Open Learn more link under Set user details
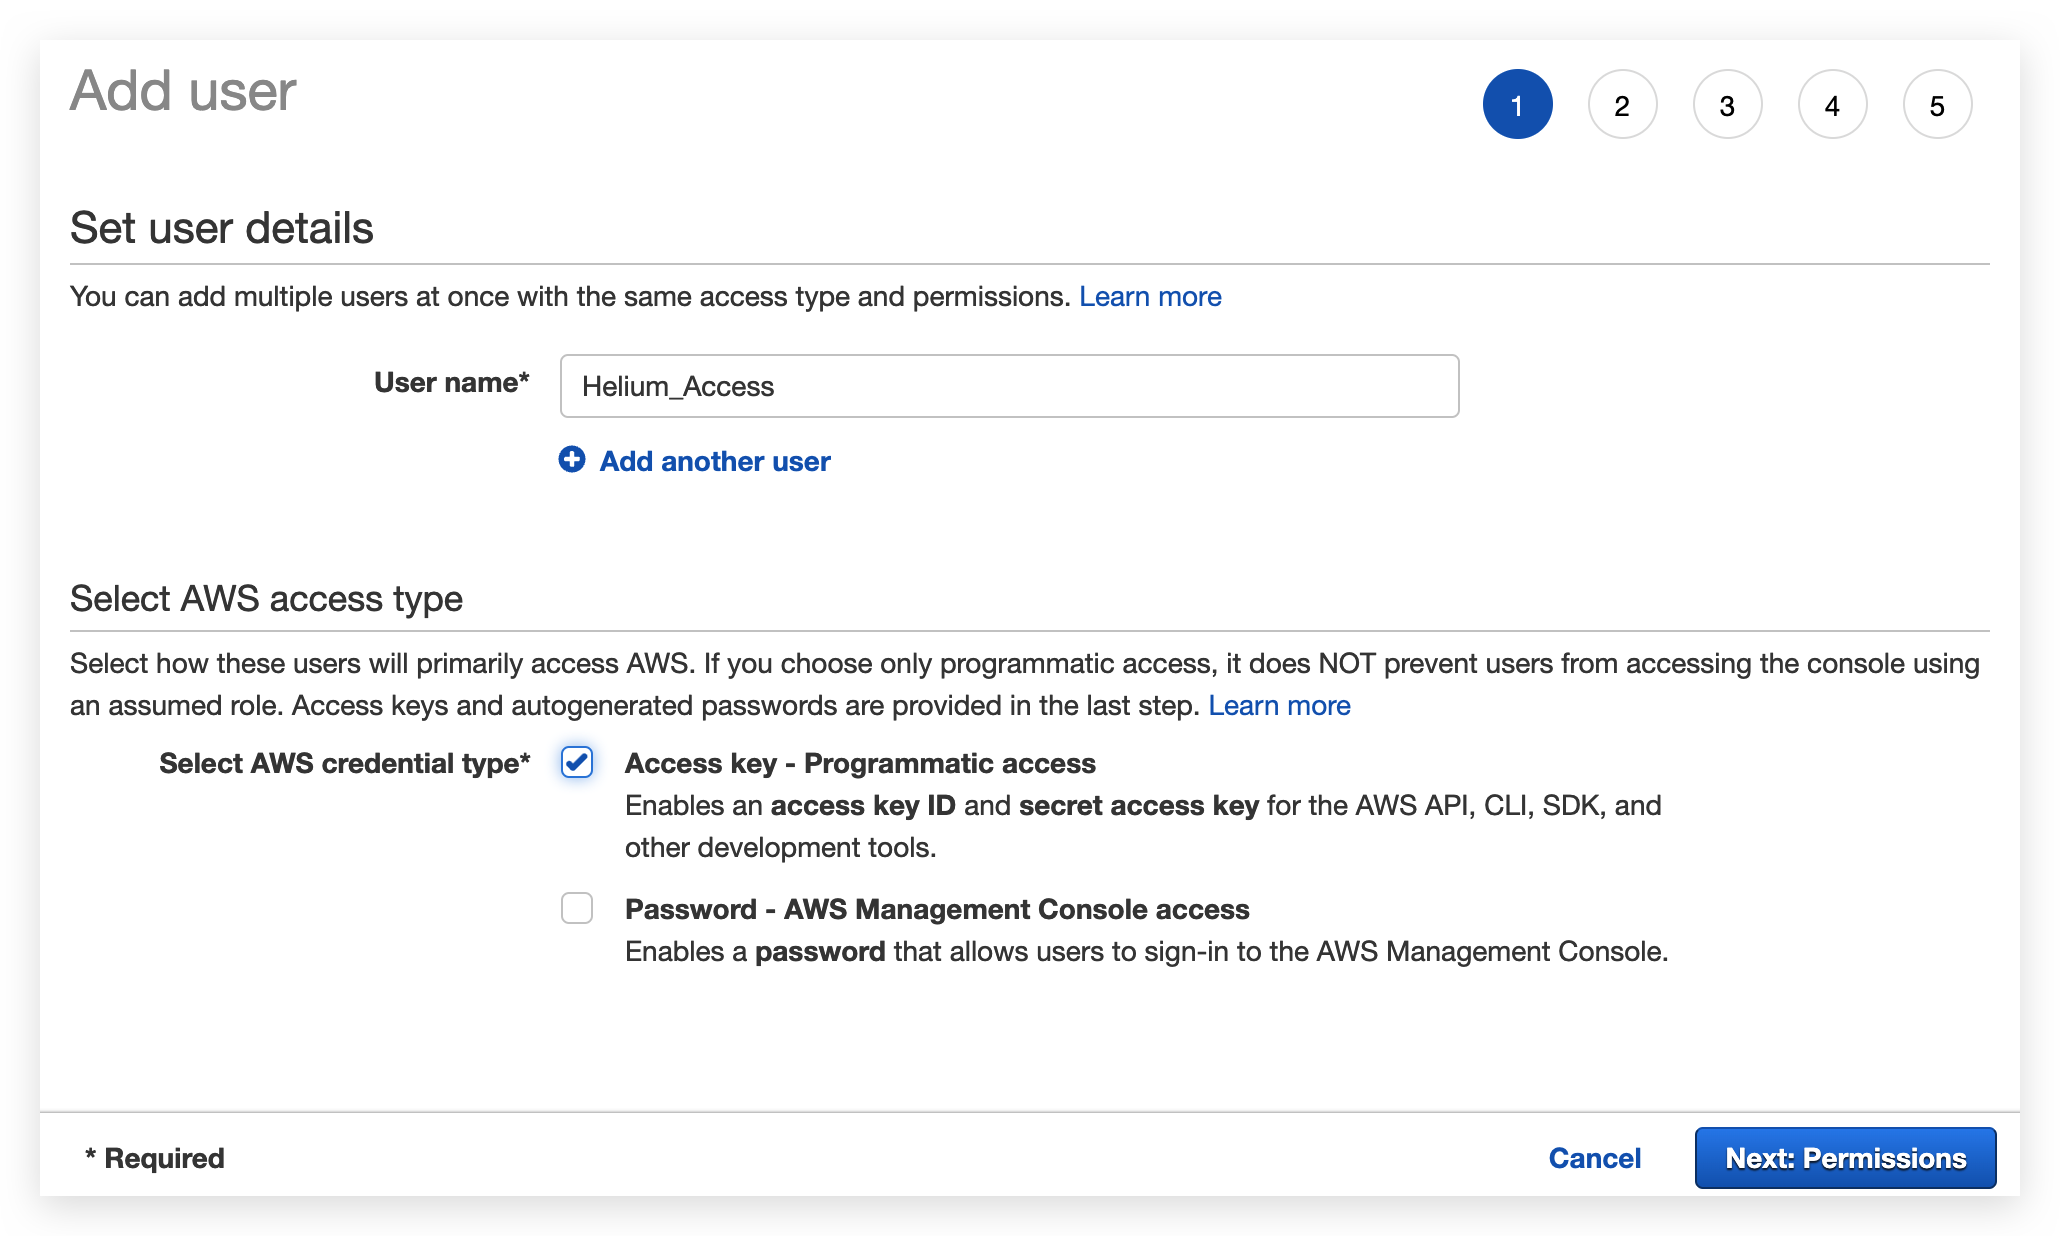The image size is (2060, 1236). coord(1150,297)
